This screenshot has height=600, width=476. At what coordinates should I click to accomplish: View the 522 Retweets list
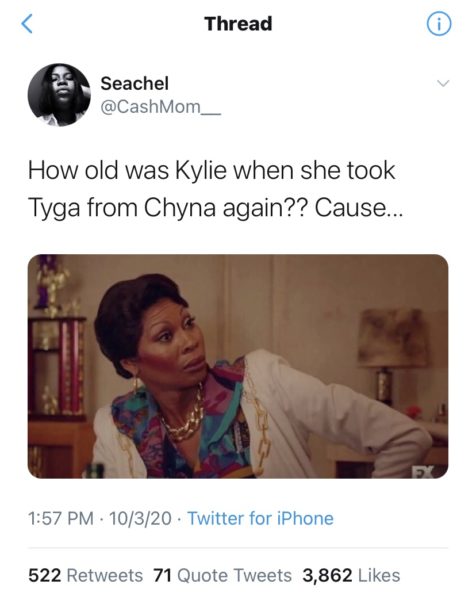click(85, 575)
